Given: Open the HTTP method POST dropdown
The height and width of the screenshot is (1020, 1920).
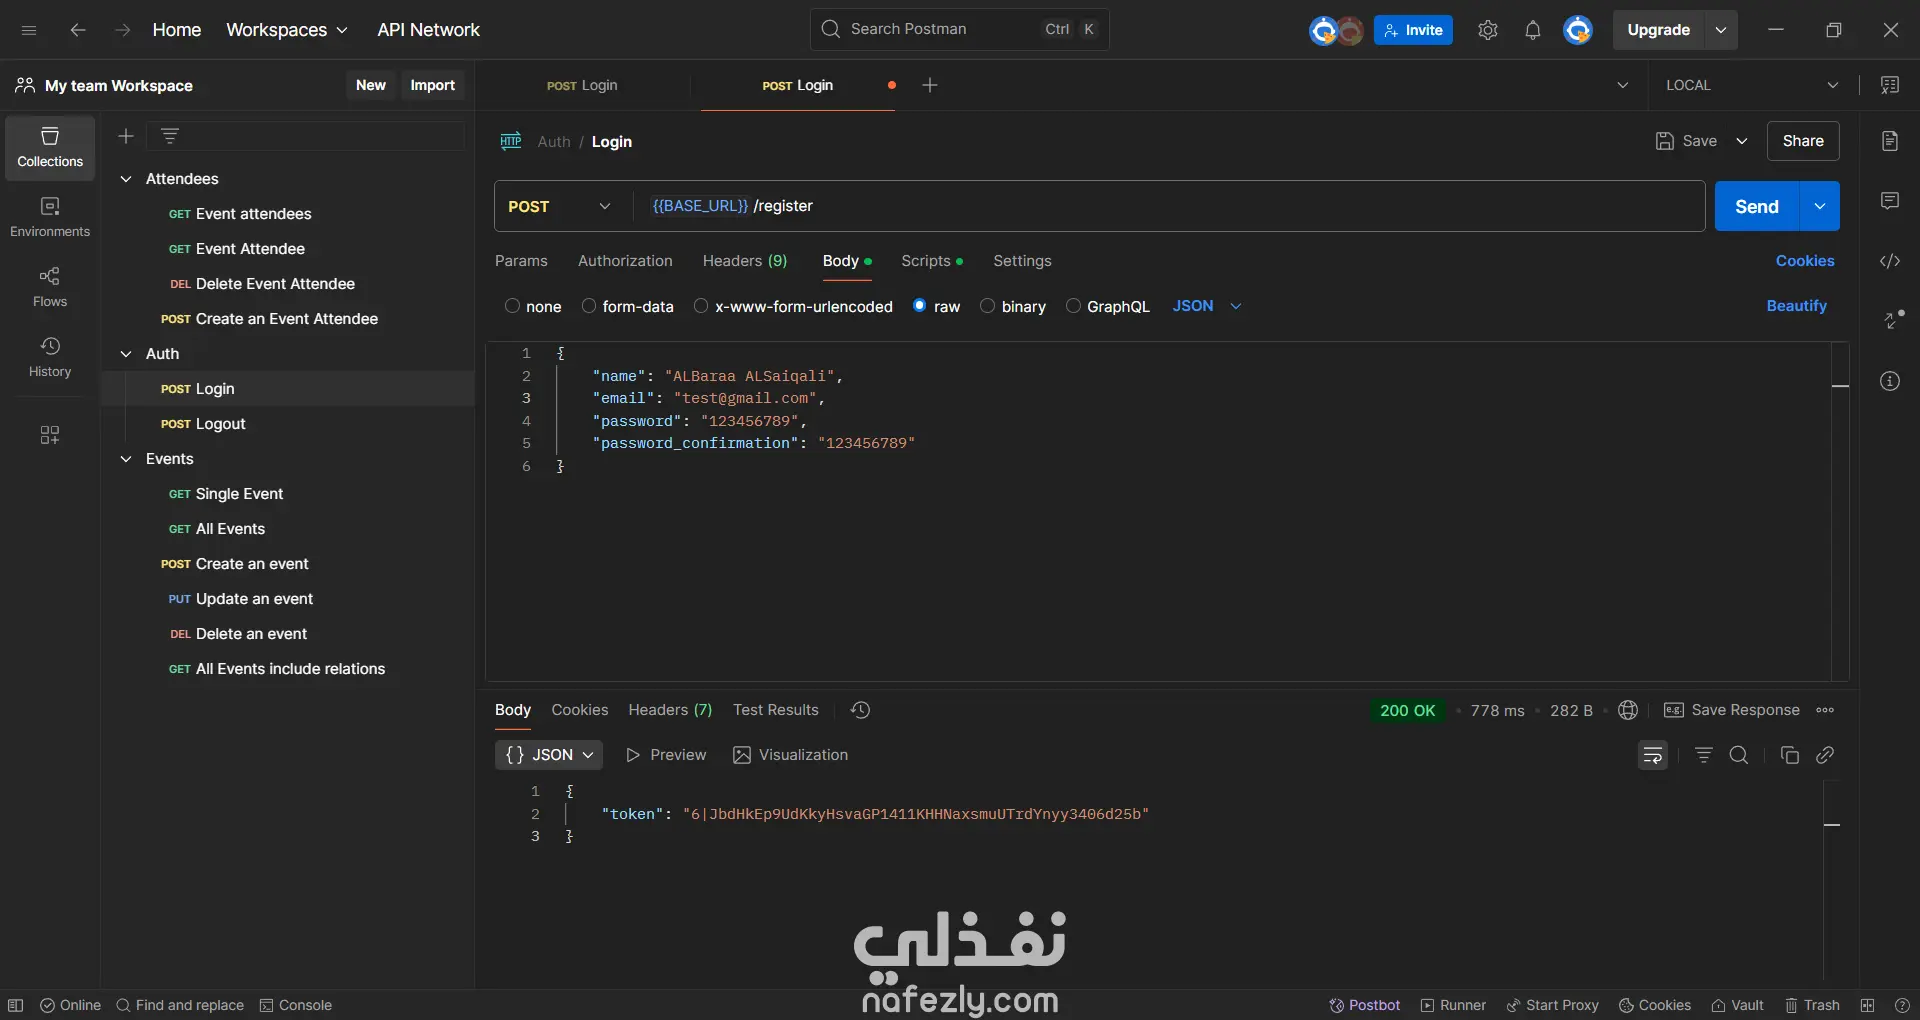Looking at the screenshot, I should click(x=560, y=206).
